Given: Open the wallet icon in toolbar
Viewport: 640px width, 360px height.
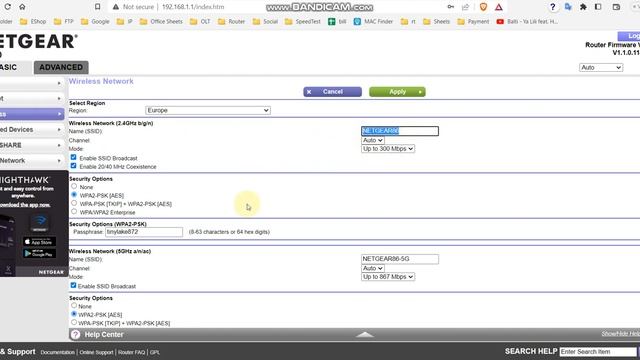Looking at the screenshot, I should 616,7.
